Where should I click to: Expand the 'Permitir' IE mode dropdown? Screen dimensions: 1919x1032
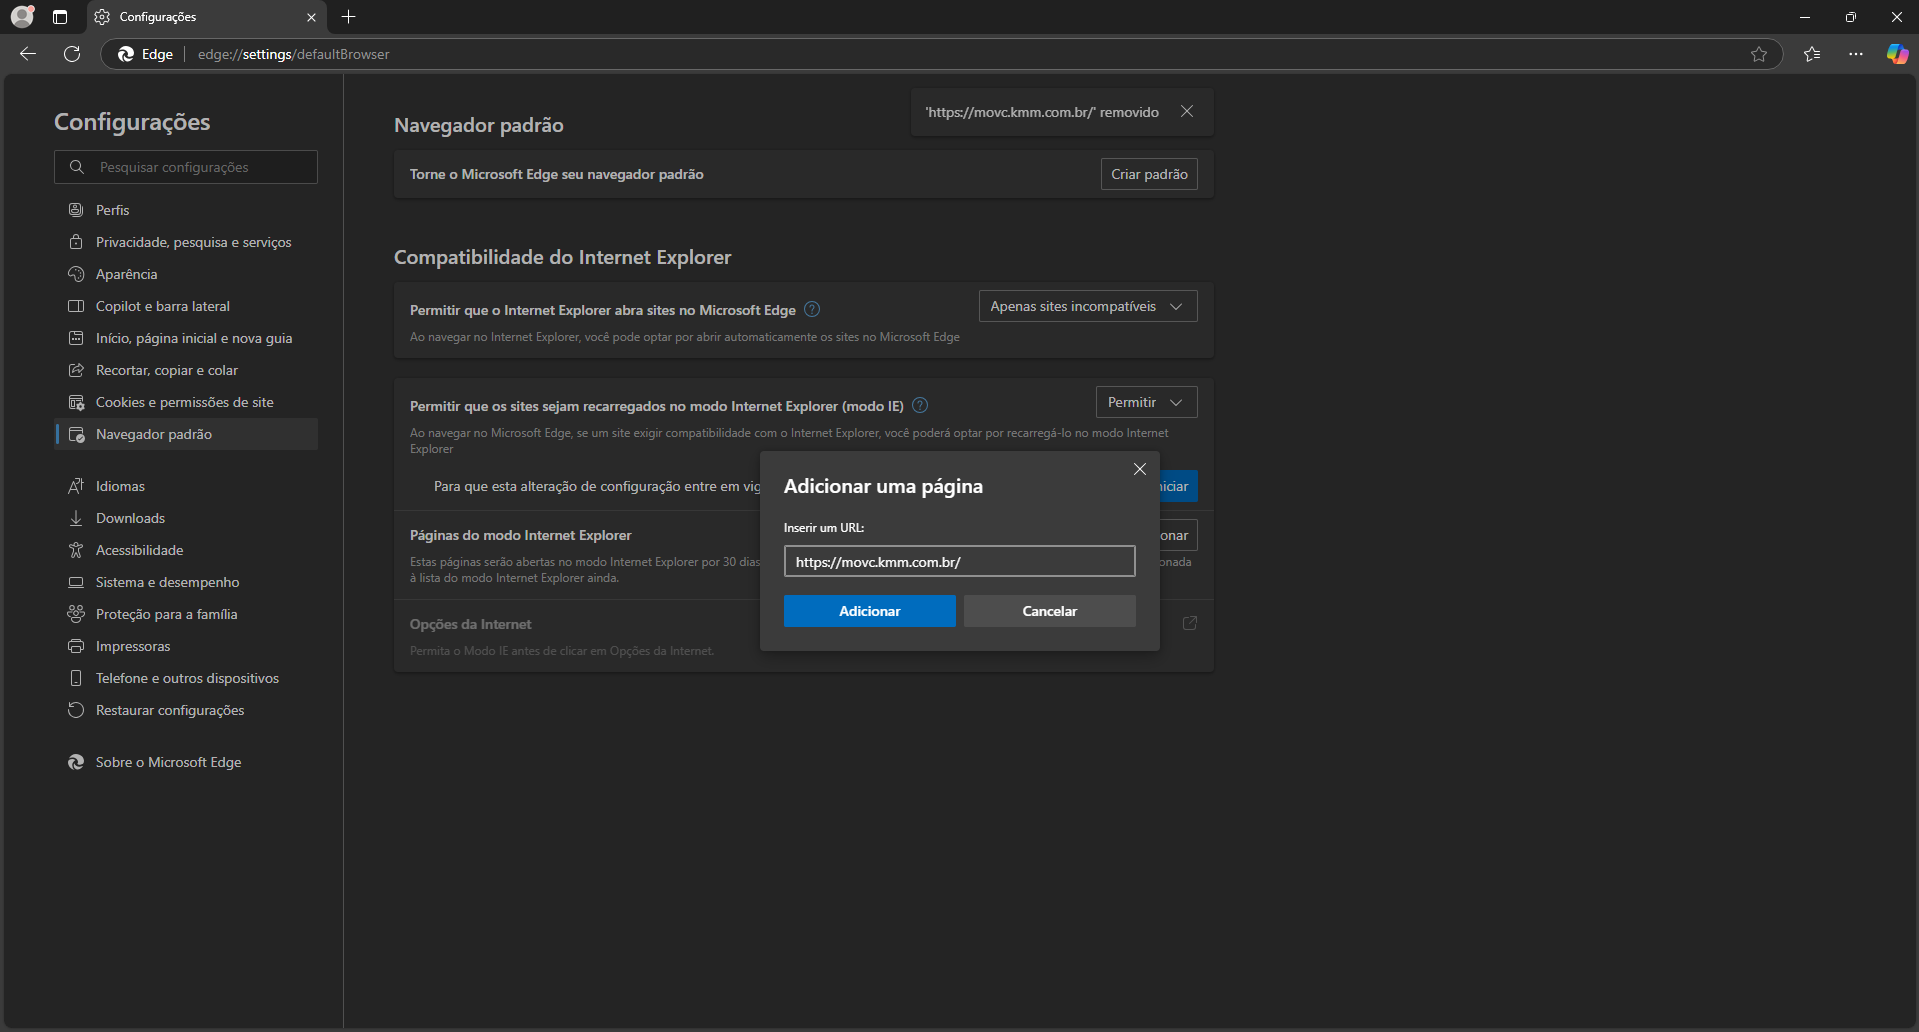pyautogui.click(x=1146, y=402)
